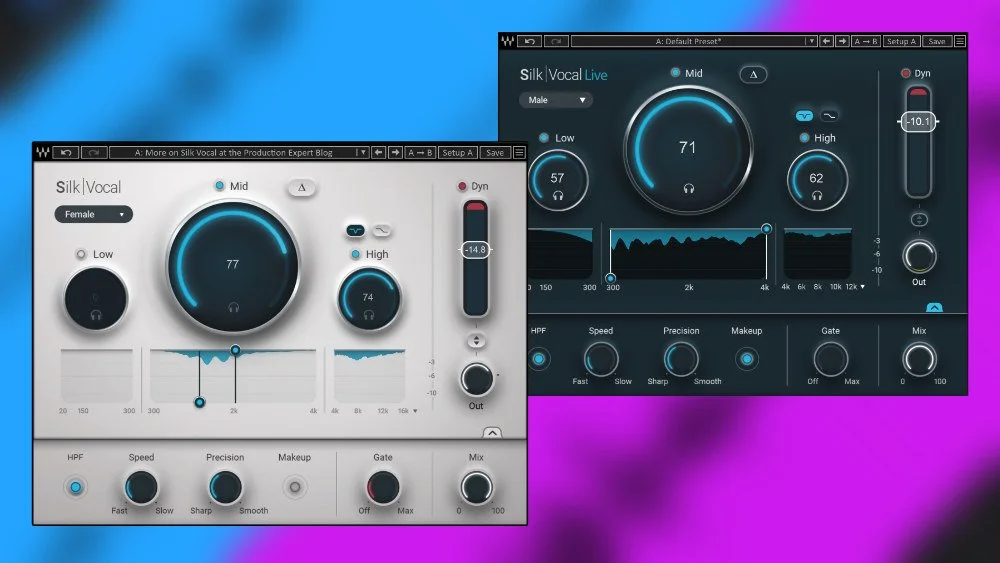Toggle High band in Silk Vocal Live
Image resolution: width=1000 pixels, height=563 pixels.
click(804, 138)
